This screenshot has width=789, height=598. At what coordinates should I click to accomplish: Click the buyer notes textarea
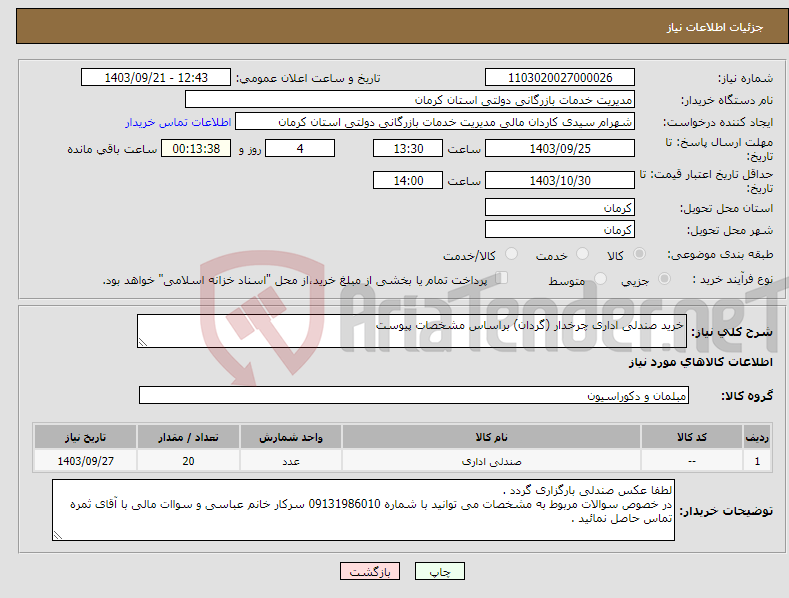click(363, 510)
